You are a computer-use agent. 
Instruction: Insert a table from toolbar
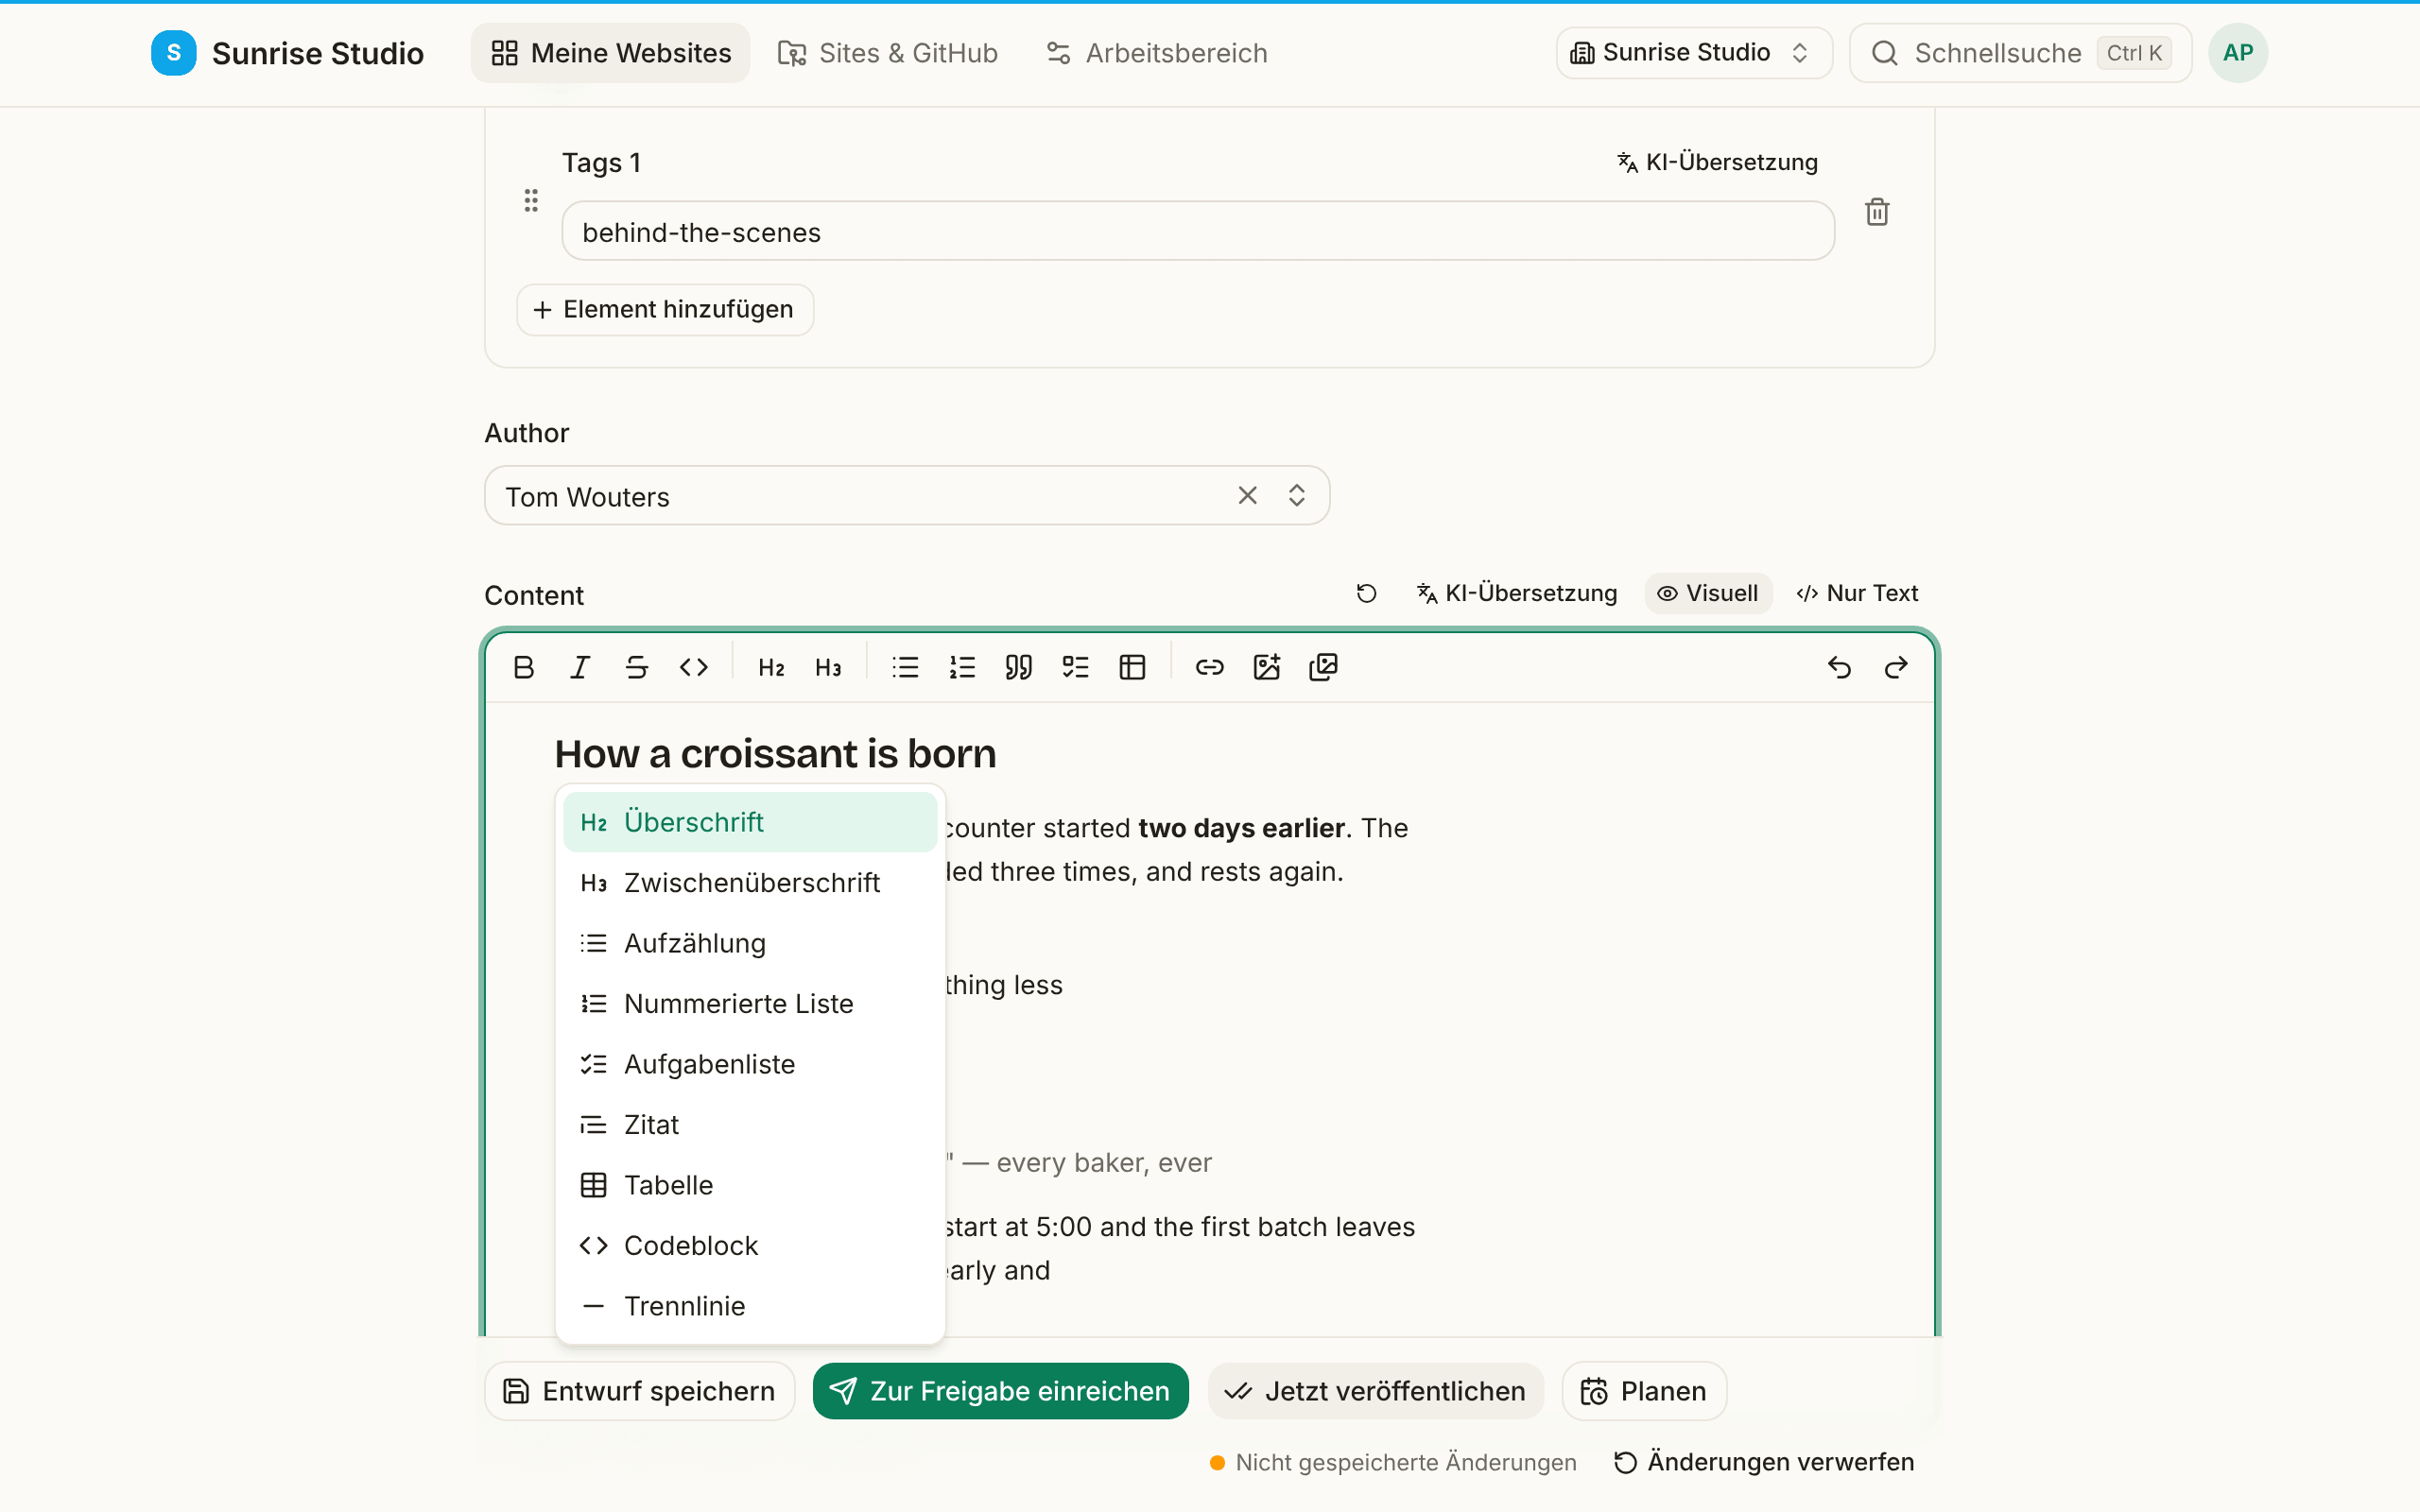1132,667
